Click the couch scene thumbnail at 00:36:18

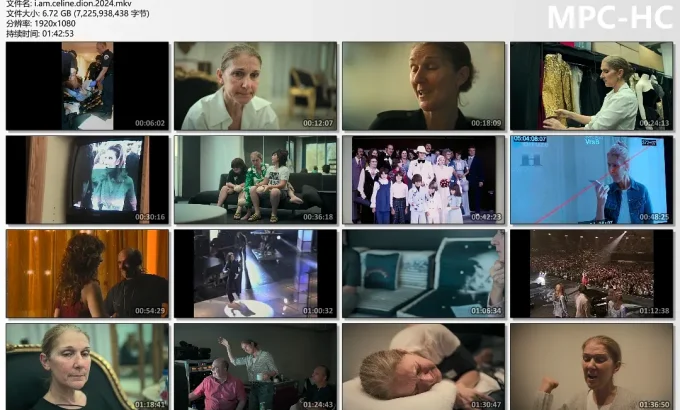pyautogui.click(x=256, y=180)
